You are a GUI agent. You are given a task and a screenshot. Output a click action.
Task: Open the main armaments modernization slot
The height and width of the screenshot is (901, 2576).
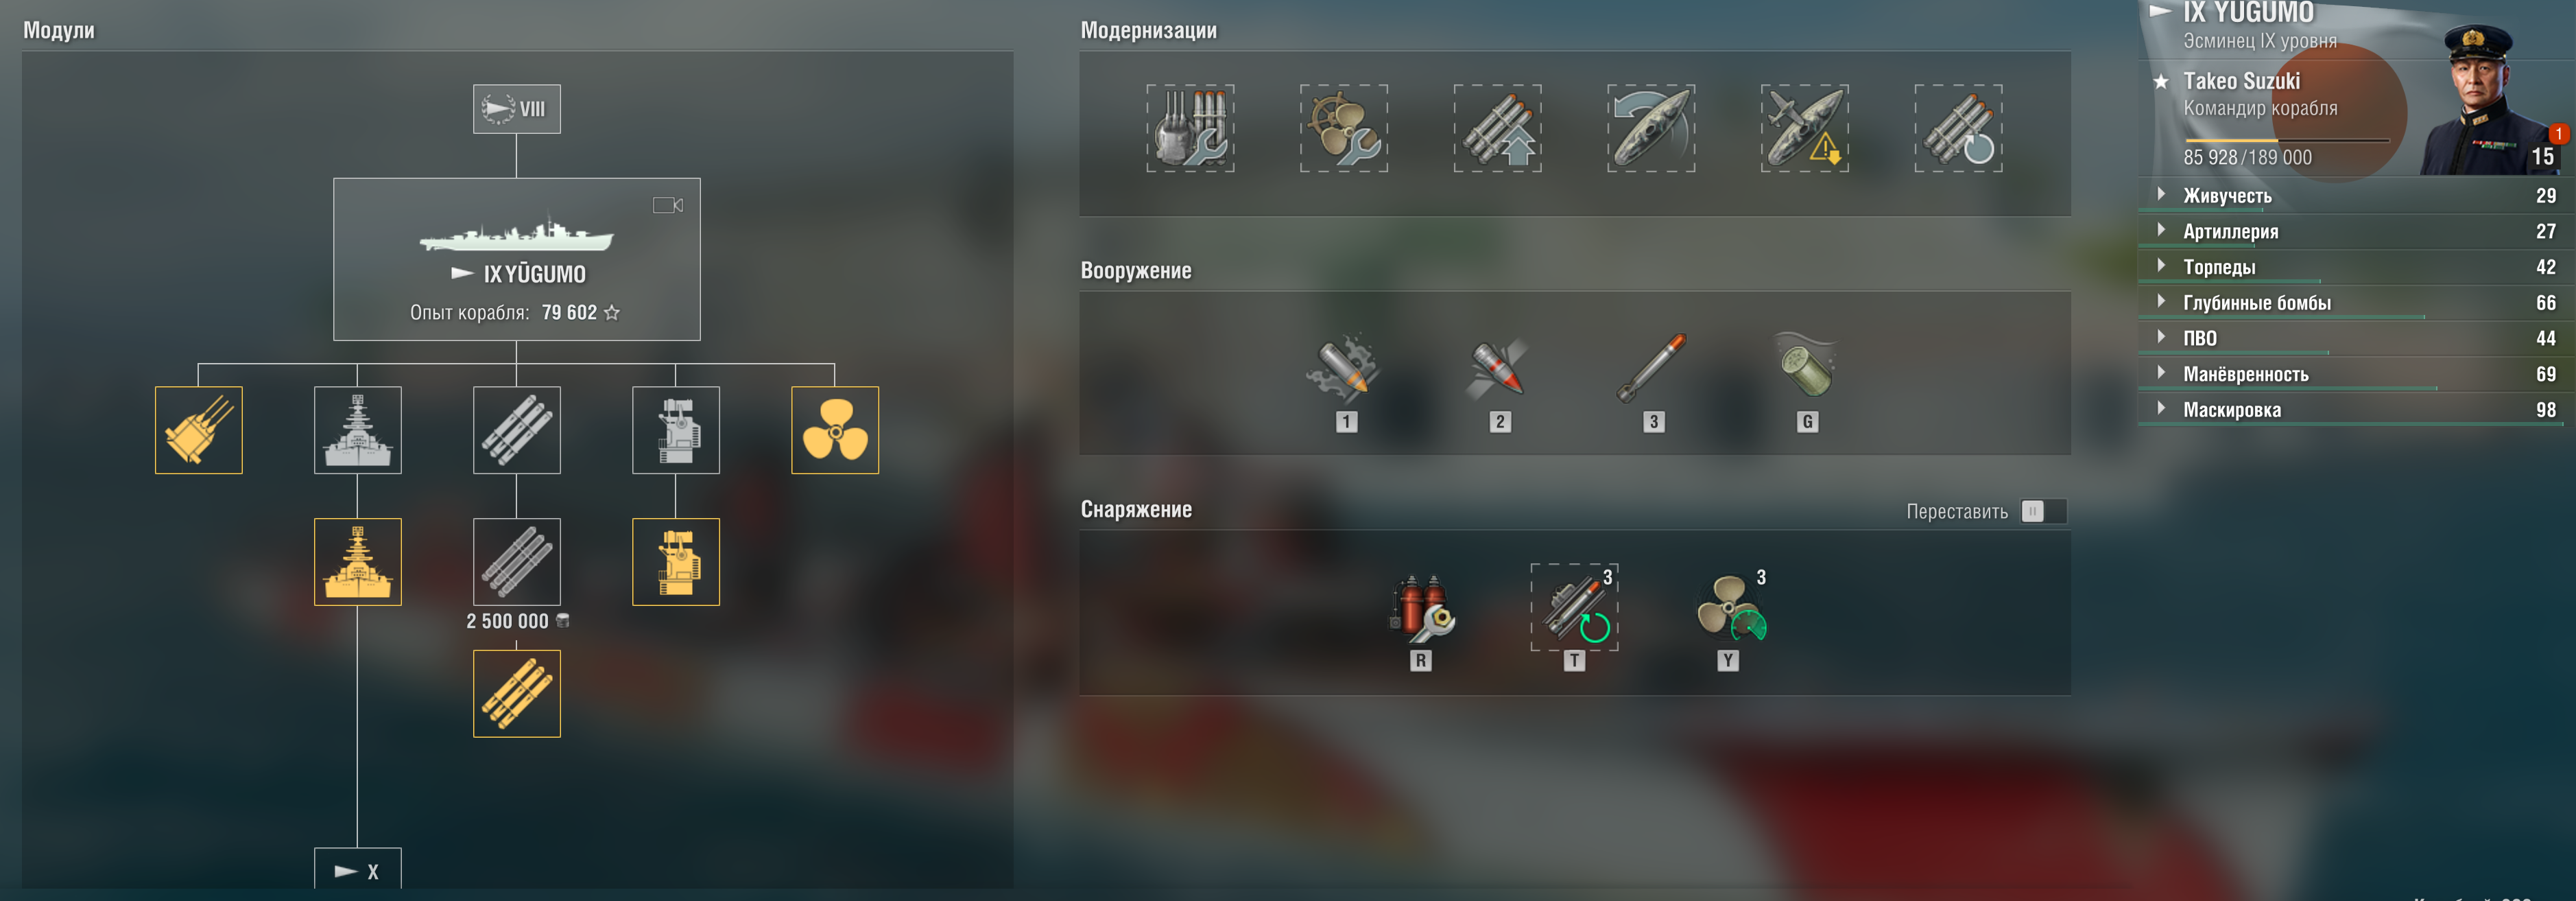click(x=1190, y=128)
